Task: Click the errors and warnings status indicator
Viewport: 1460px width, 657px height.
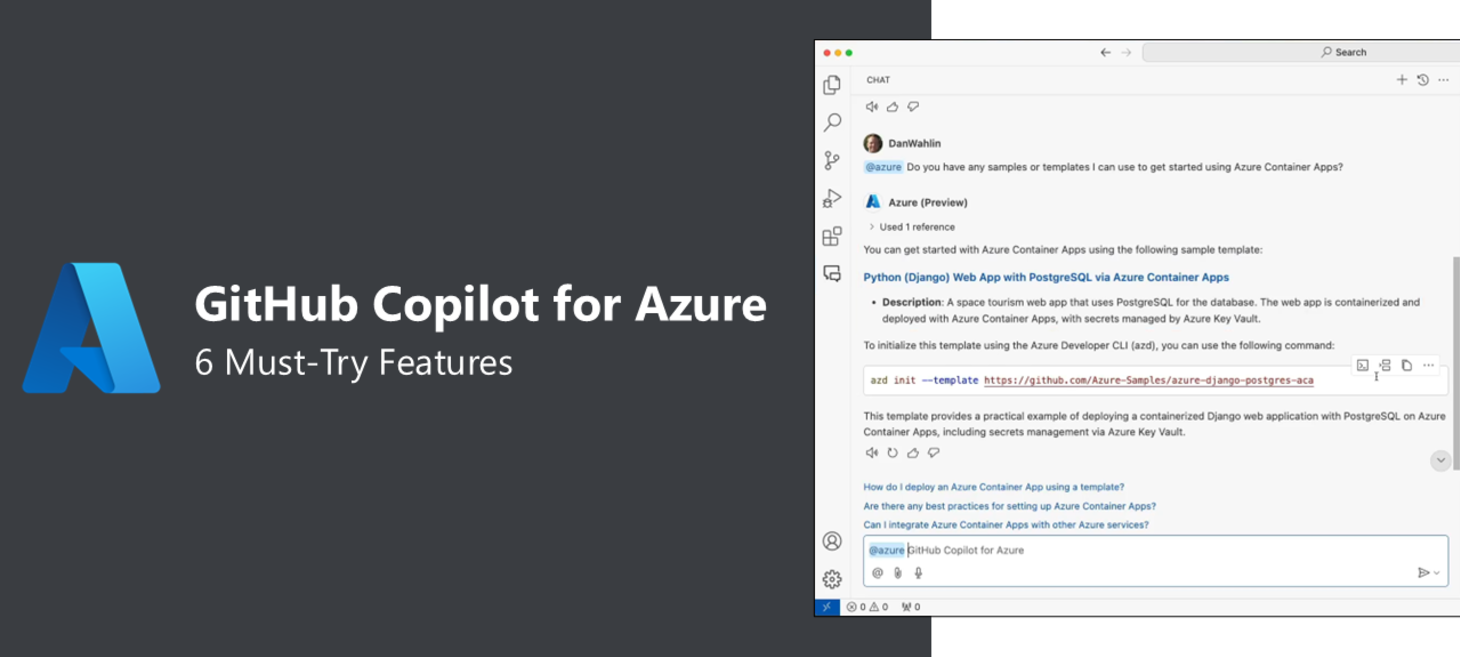Action: click(x=865, y=606)
